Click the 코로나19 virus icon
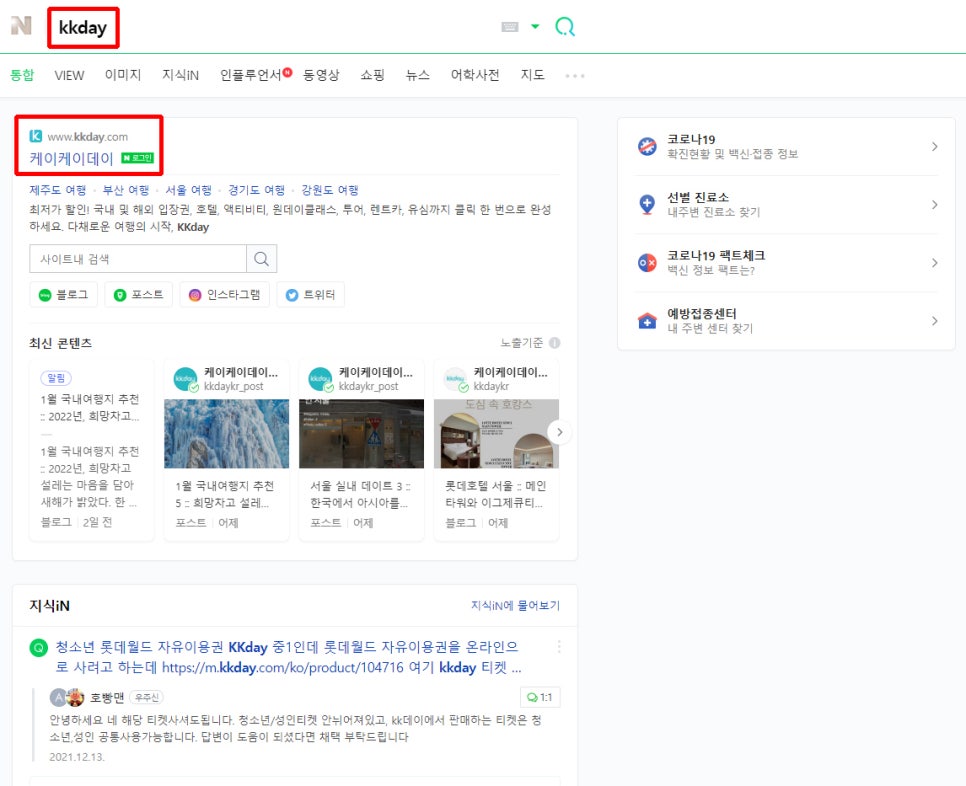The image size is (966, 786). (647, 147)
